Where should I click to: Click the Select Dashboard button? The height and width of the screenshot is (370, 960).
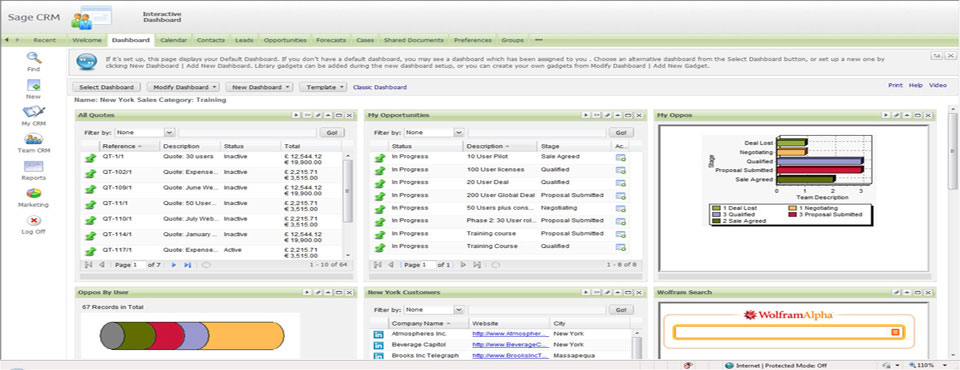(x=107, y=88)
